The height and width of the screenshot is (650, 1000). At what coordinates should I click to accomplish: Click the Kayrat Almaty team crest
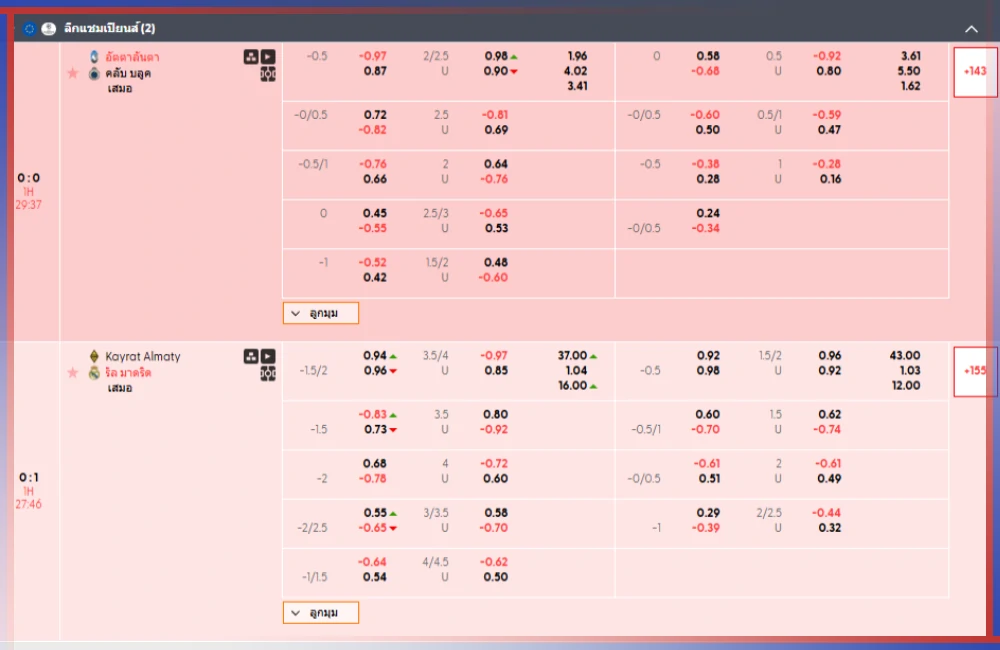pos(94,356)
